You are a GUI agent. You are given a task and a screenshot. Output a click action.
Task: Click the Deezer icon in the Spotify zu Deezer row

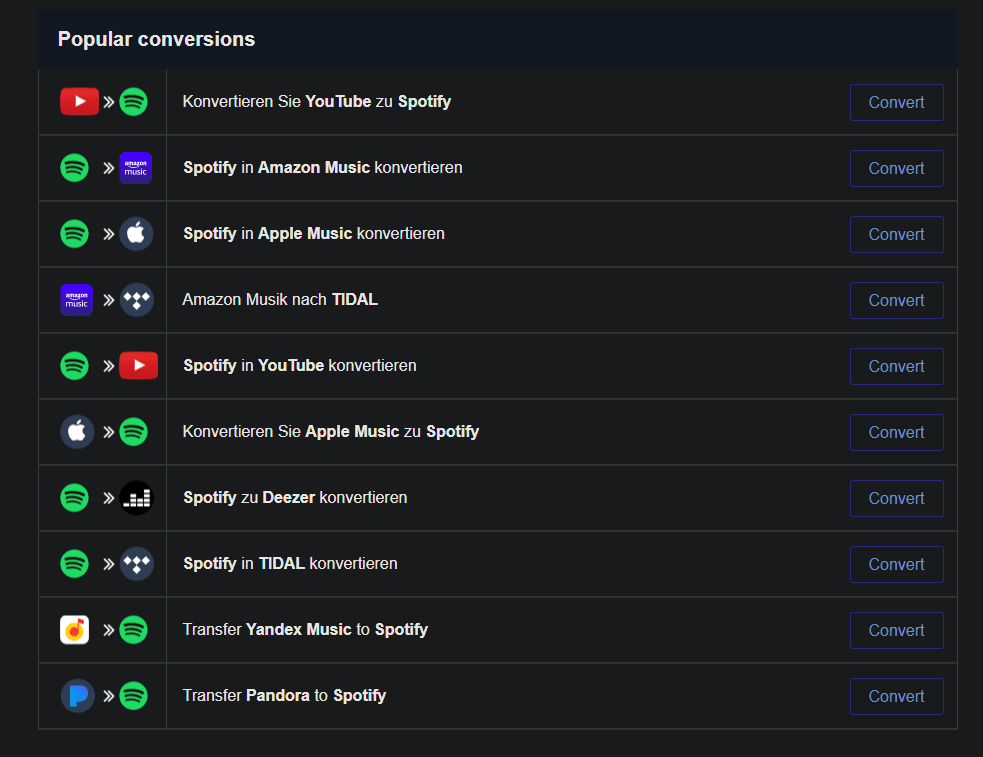pos(136,498)
